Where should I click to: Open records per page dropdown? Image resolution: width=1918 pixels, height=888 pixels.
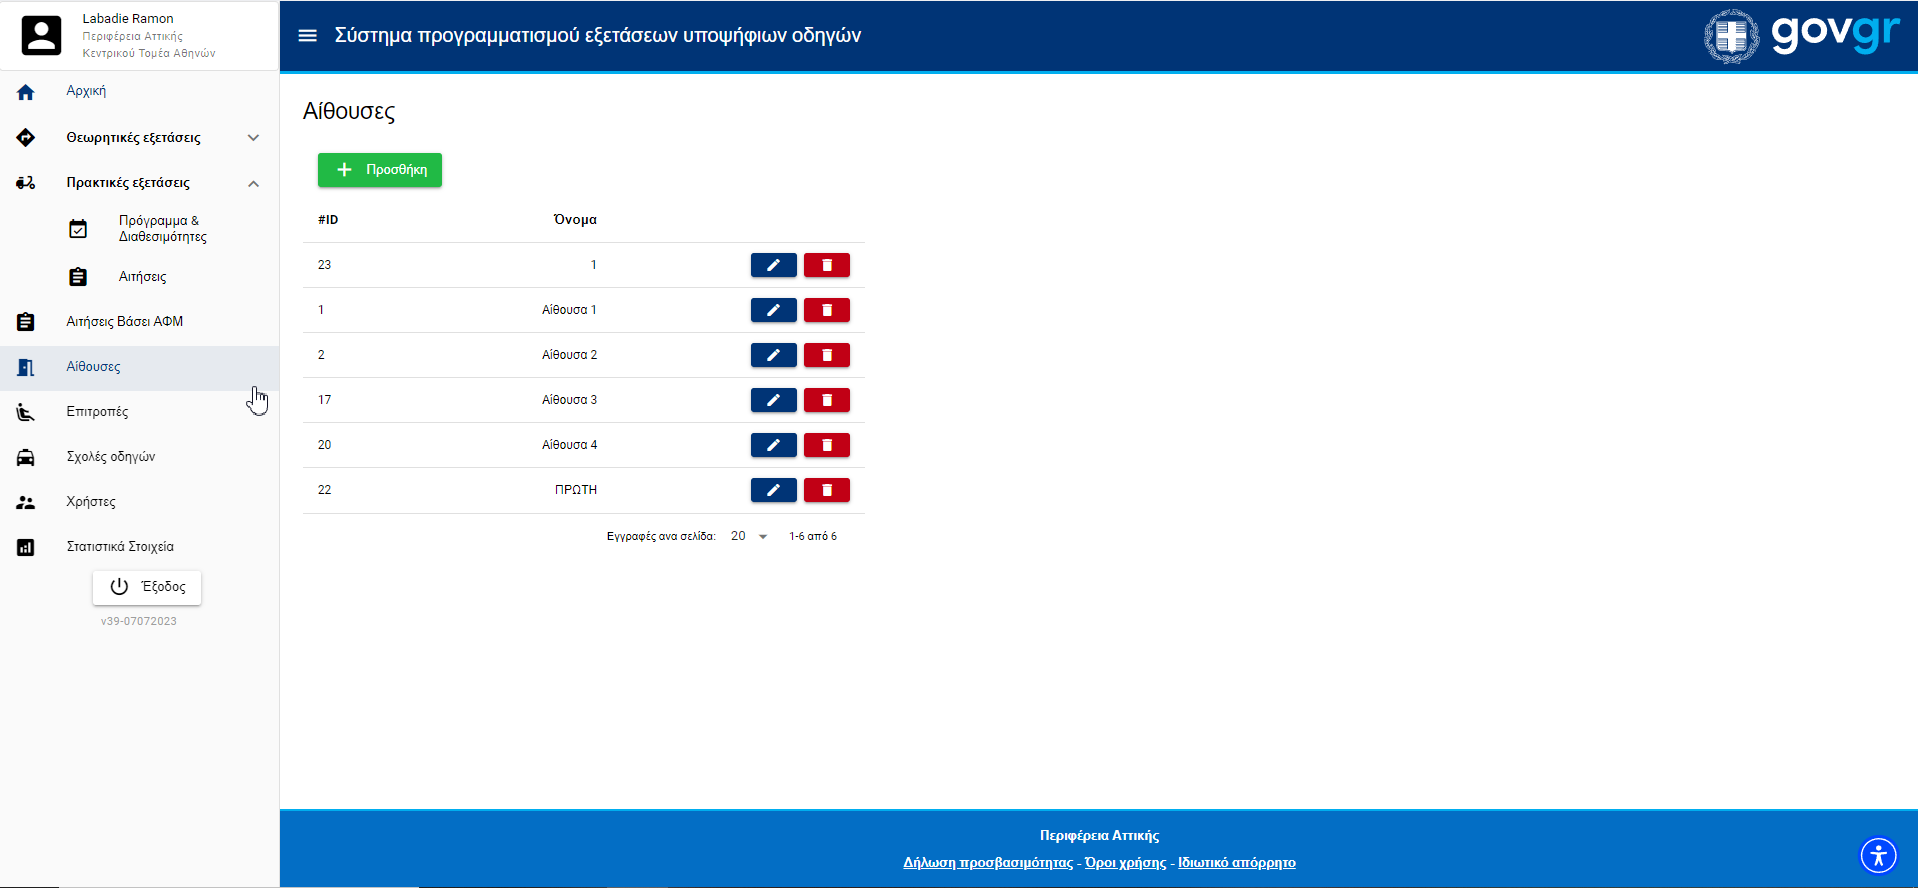[x=749, y=537]
